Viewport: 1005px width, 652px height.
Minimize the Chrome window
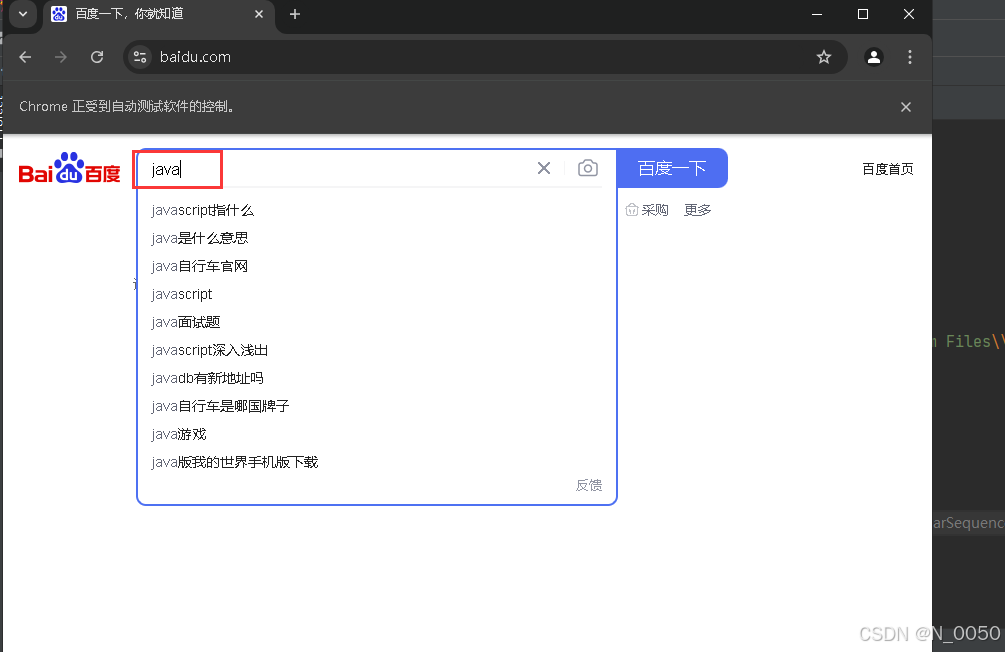tap(817, 14)
